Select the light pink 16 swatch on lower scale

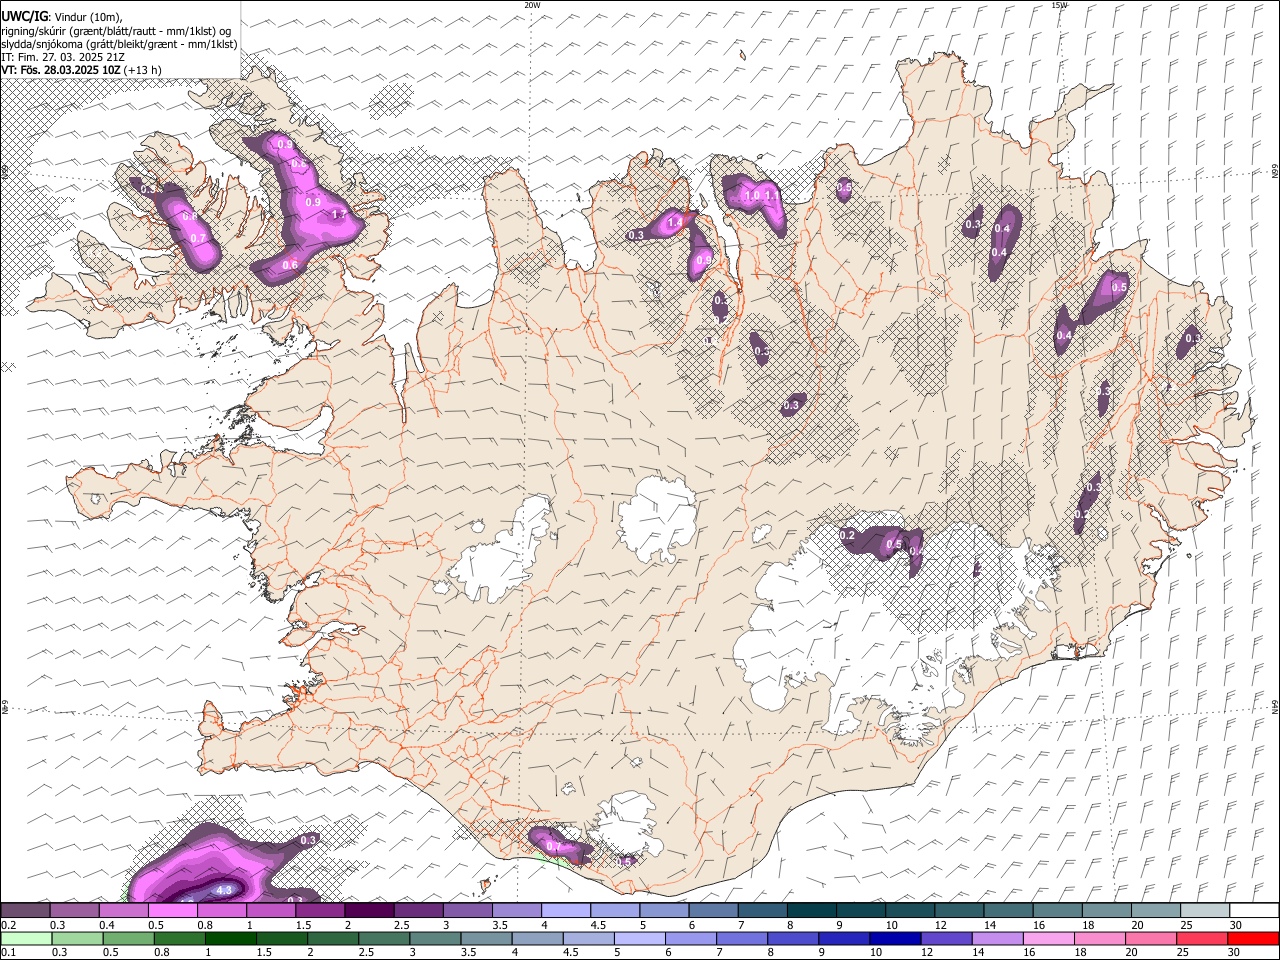tap(1050, 938)
